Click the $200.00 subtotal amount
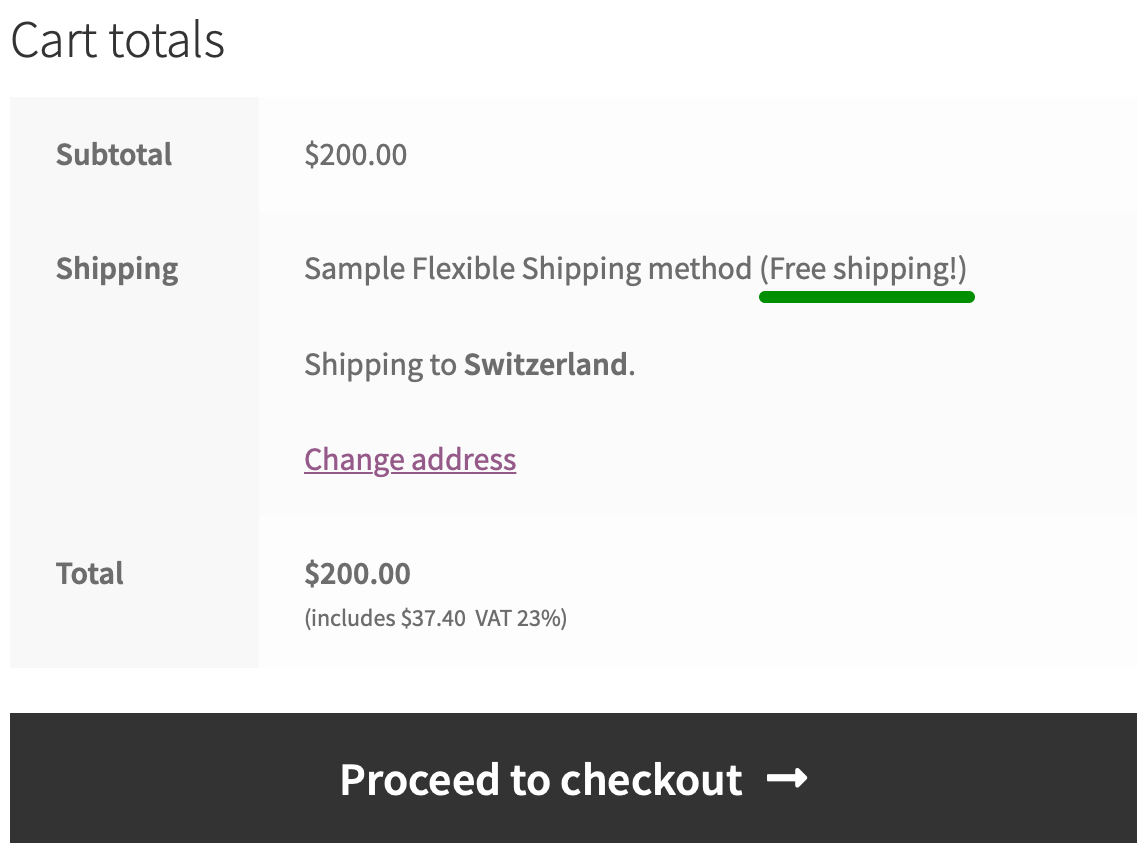 (x=355, y=154)
